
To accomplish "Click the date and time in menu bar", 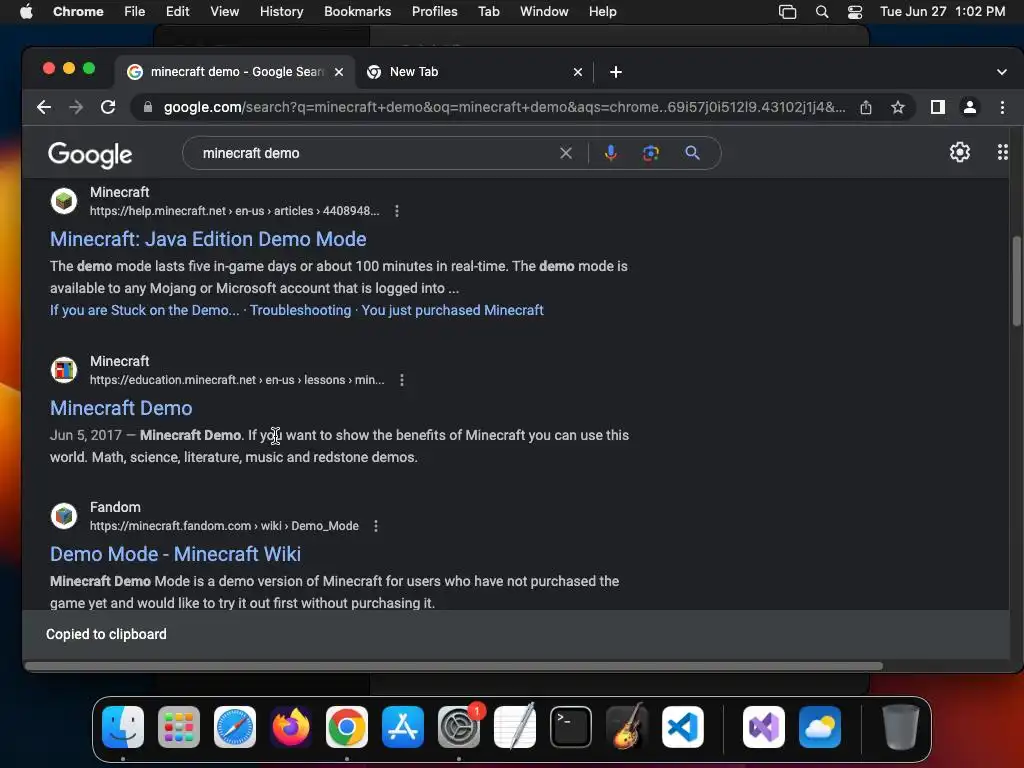I will tap(942, 12).
